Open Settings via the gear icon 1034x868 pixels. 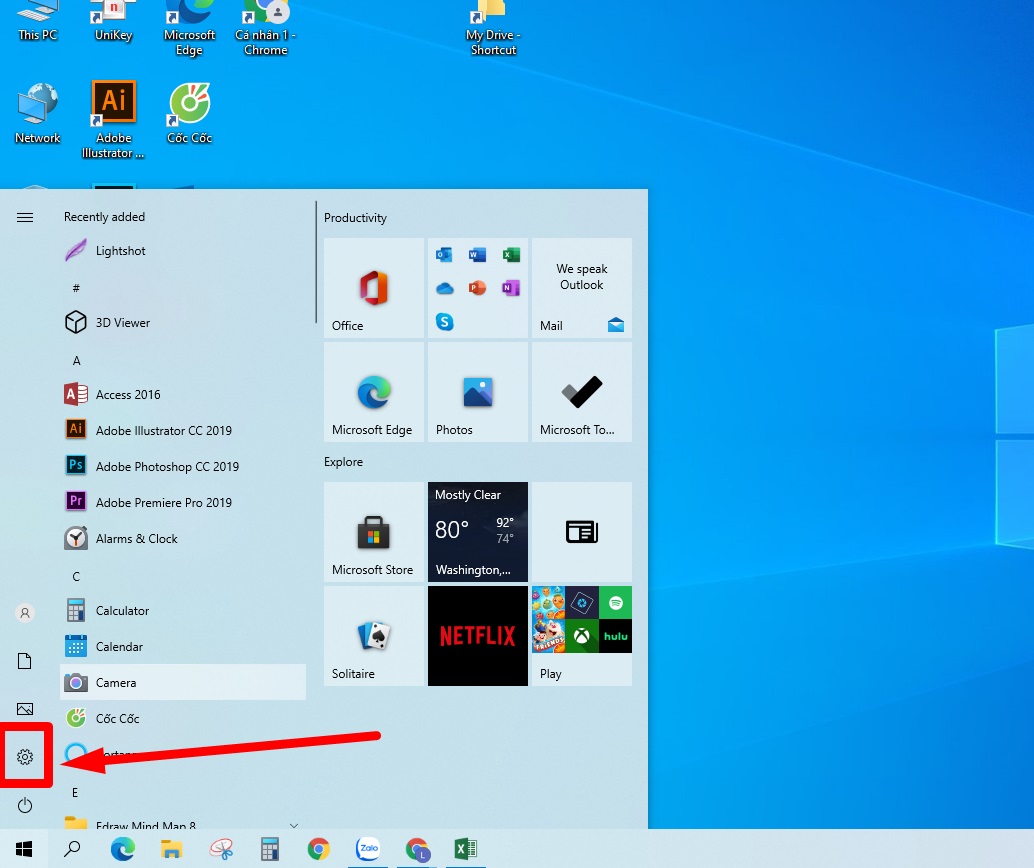[x=26, y=757]
